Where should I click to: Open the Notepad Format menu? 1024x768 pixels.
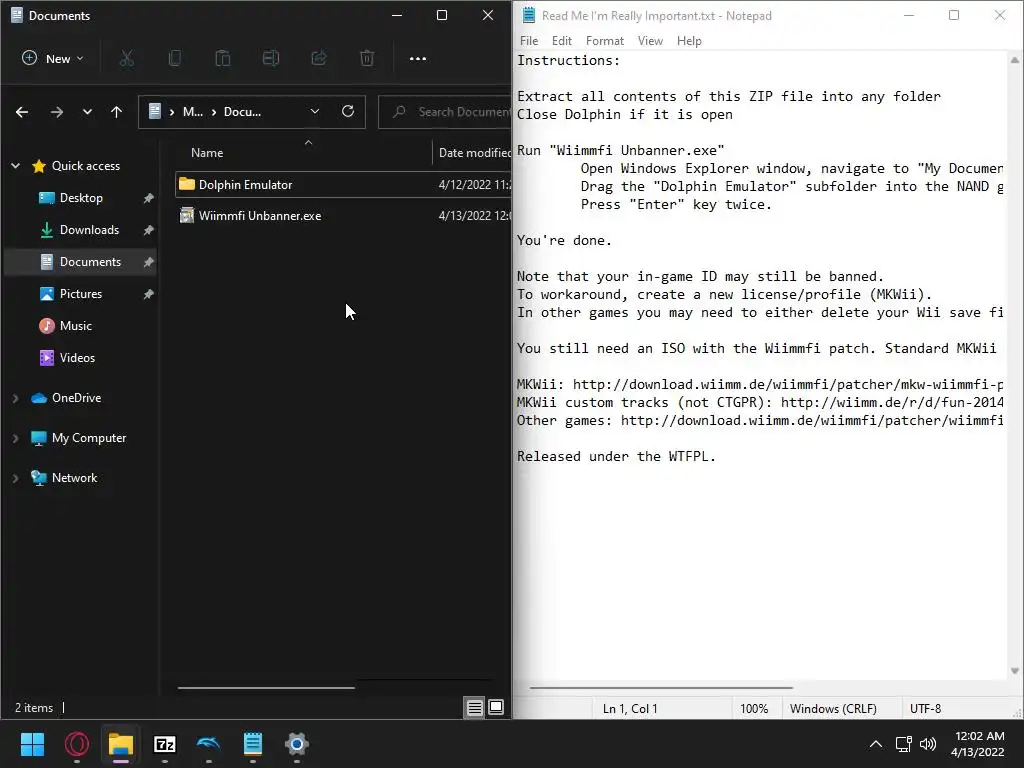pyautogui.click(x=605, y=41)
